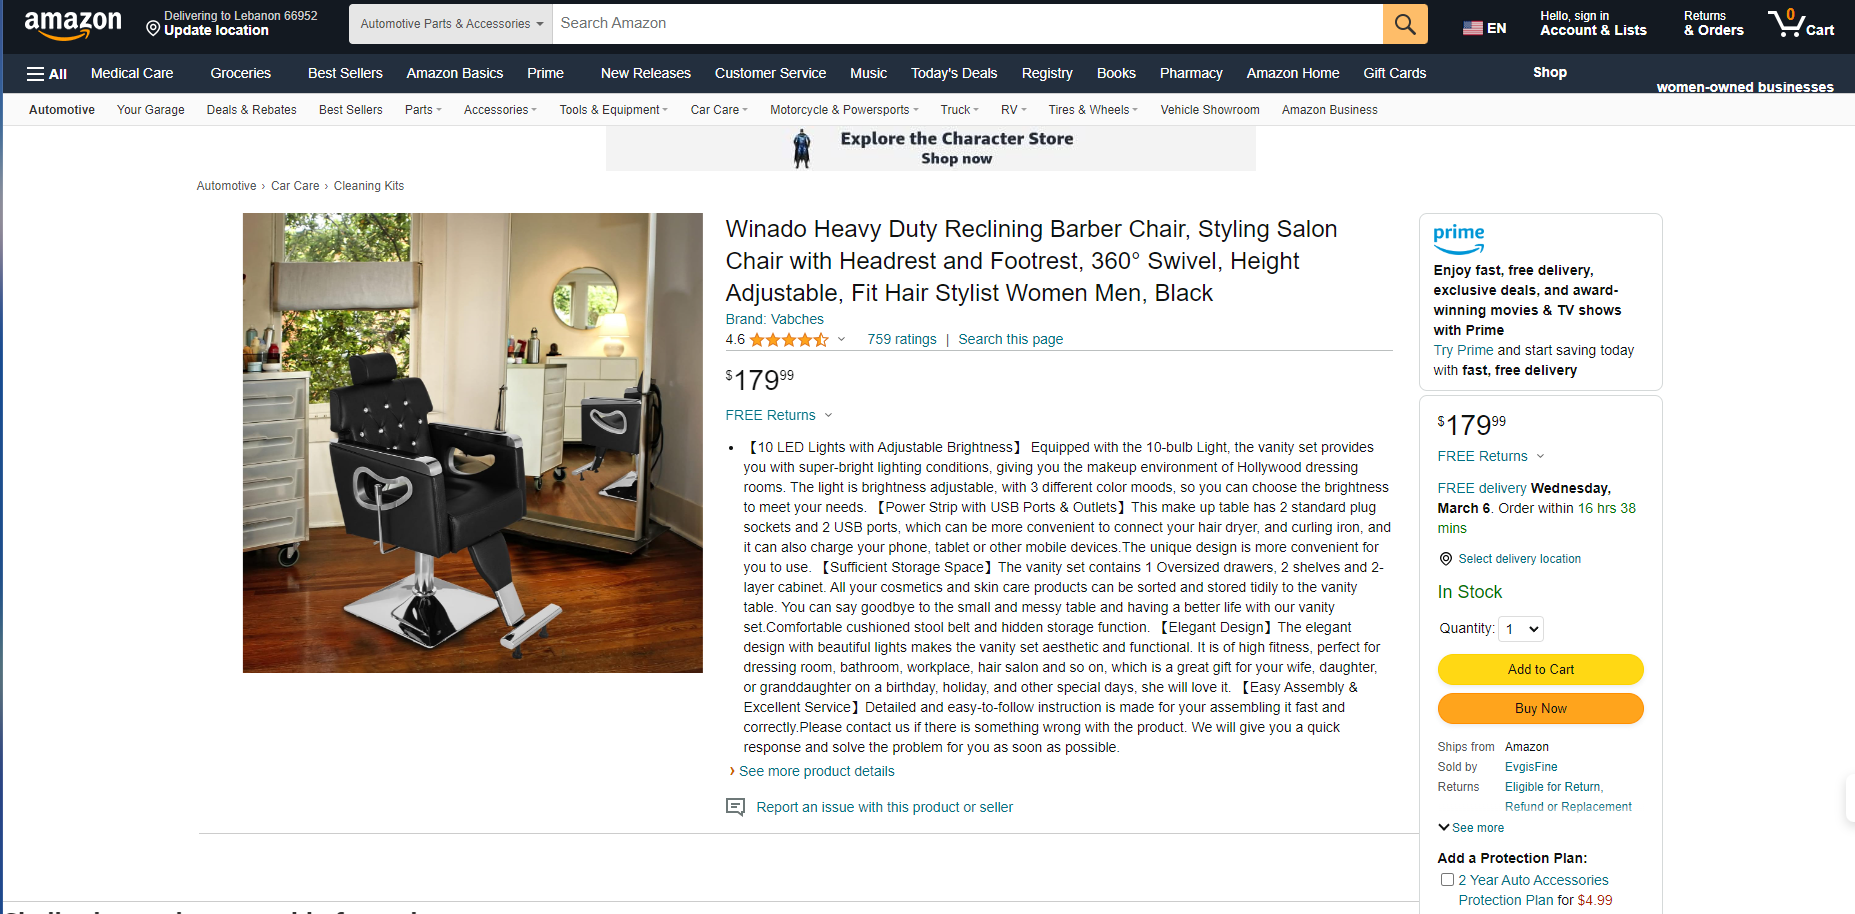Open the All hamburger menu
Screen dimensions: 1855x914
coord(47,74)
